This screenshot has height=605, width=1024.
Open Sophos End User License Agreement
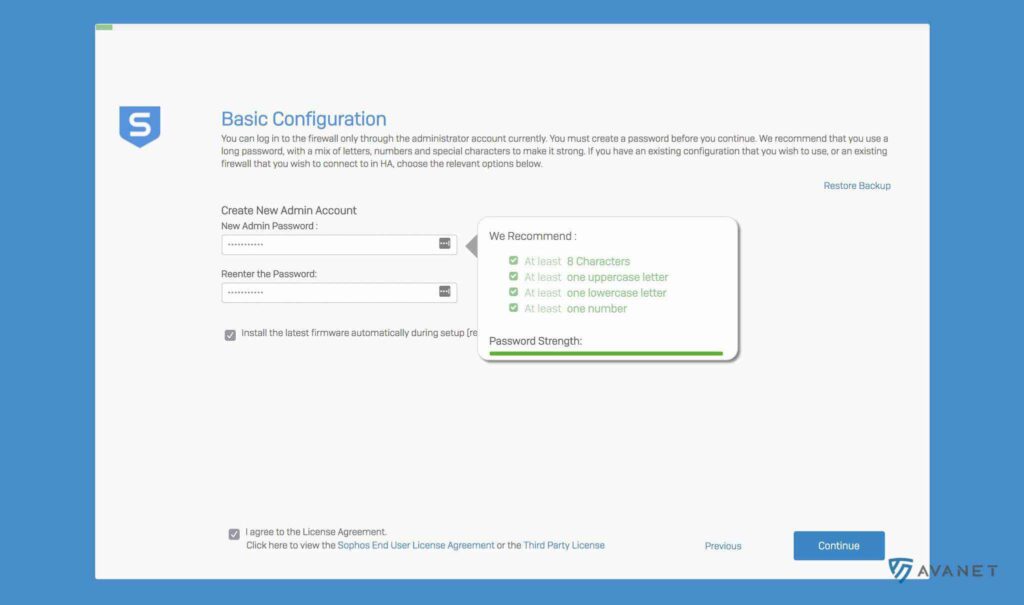[416, 545]
